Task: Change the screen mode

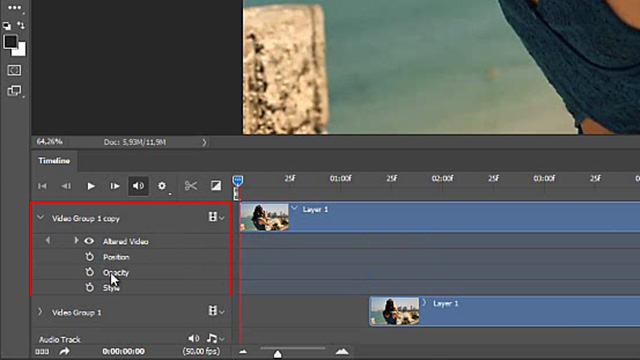Action: [x=14, y=91]
